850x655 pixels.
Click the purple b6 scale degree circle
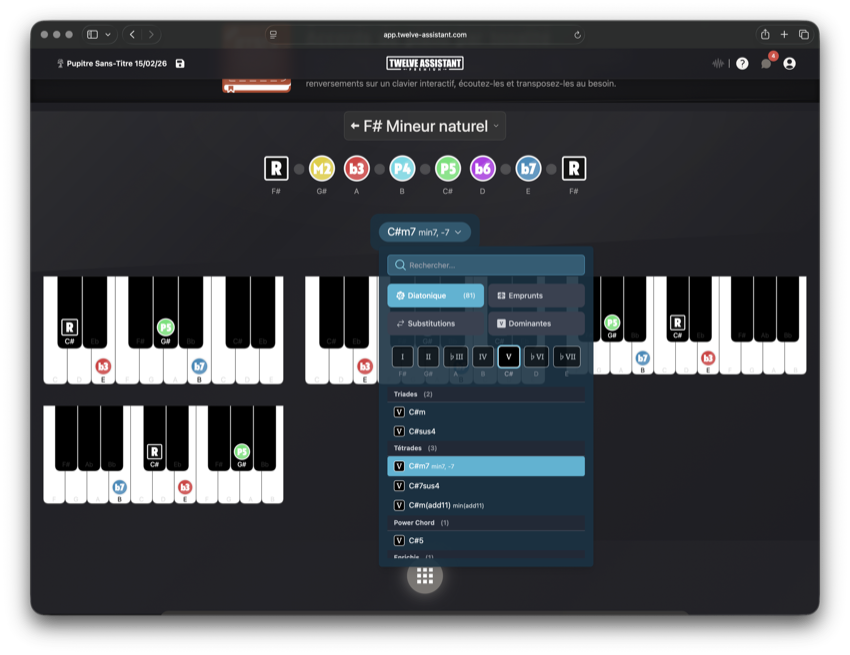point(483,168)
